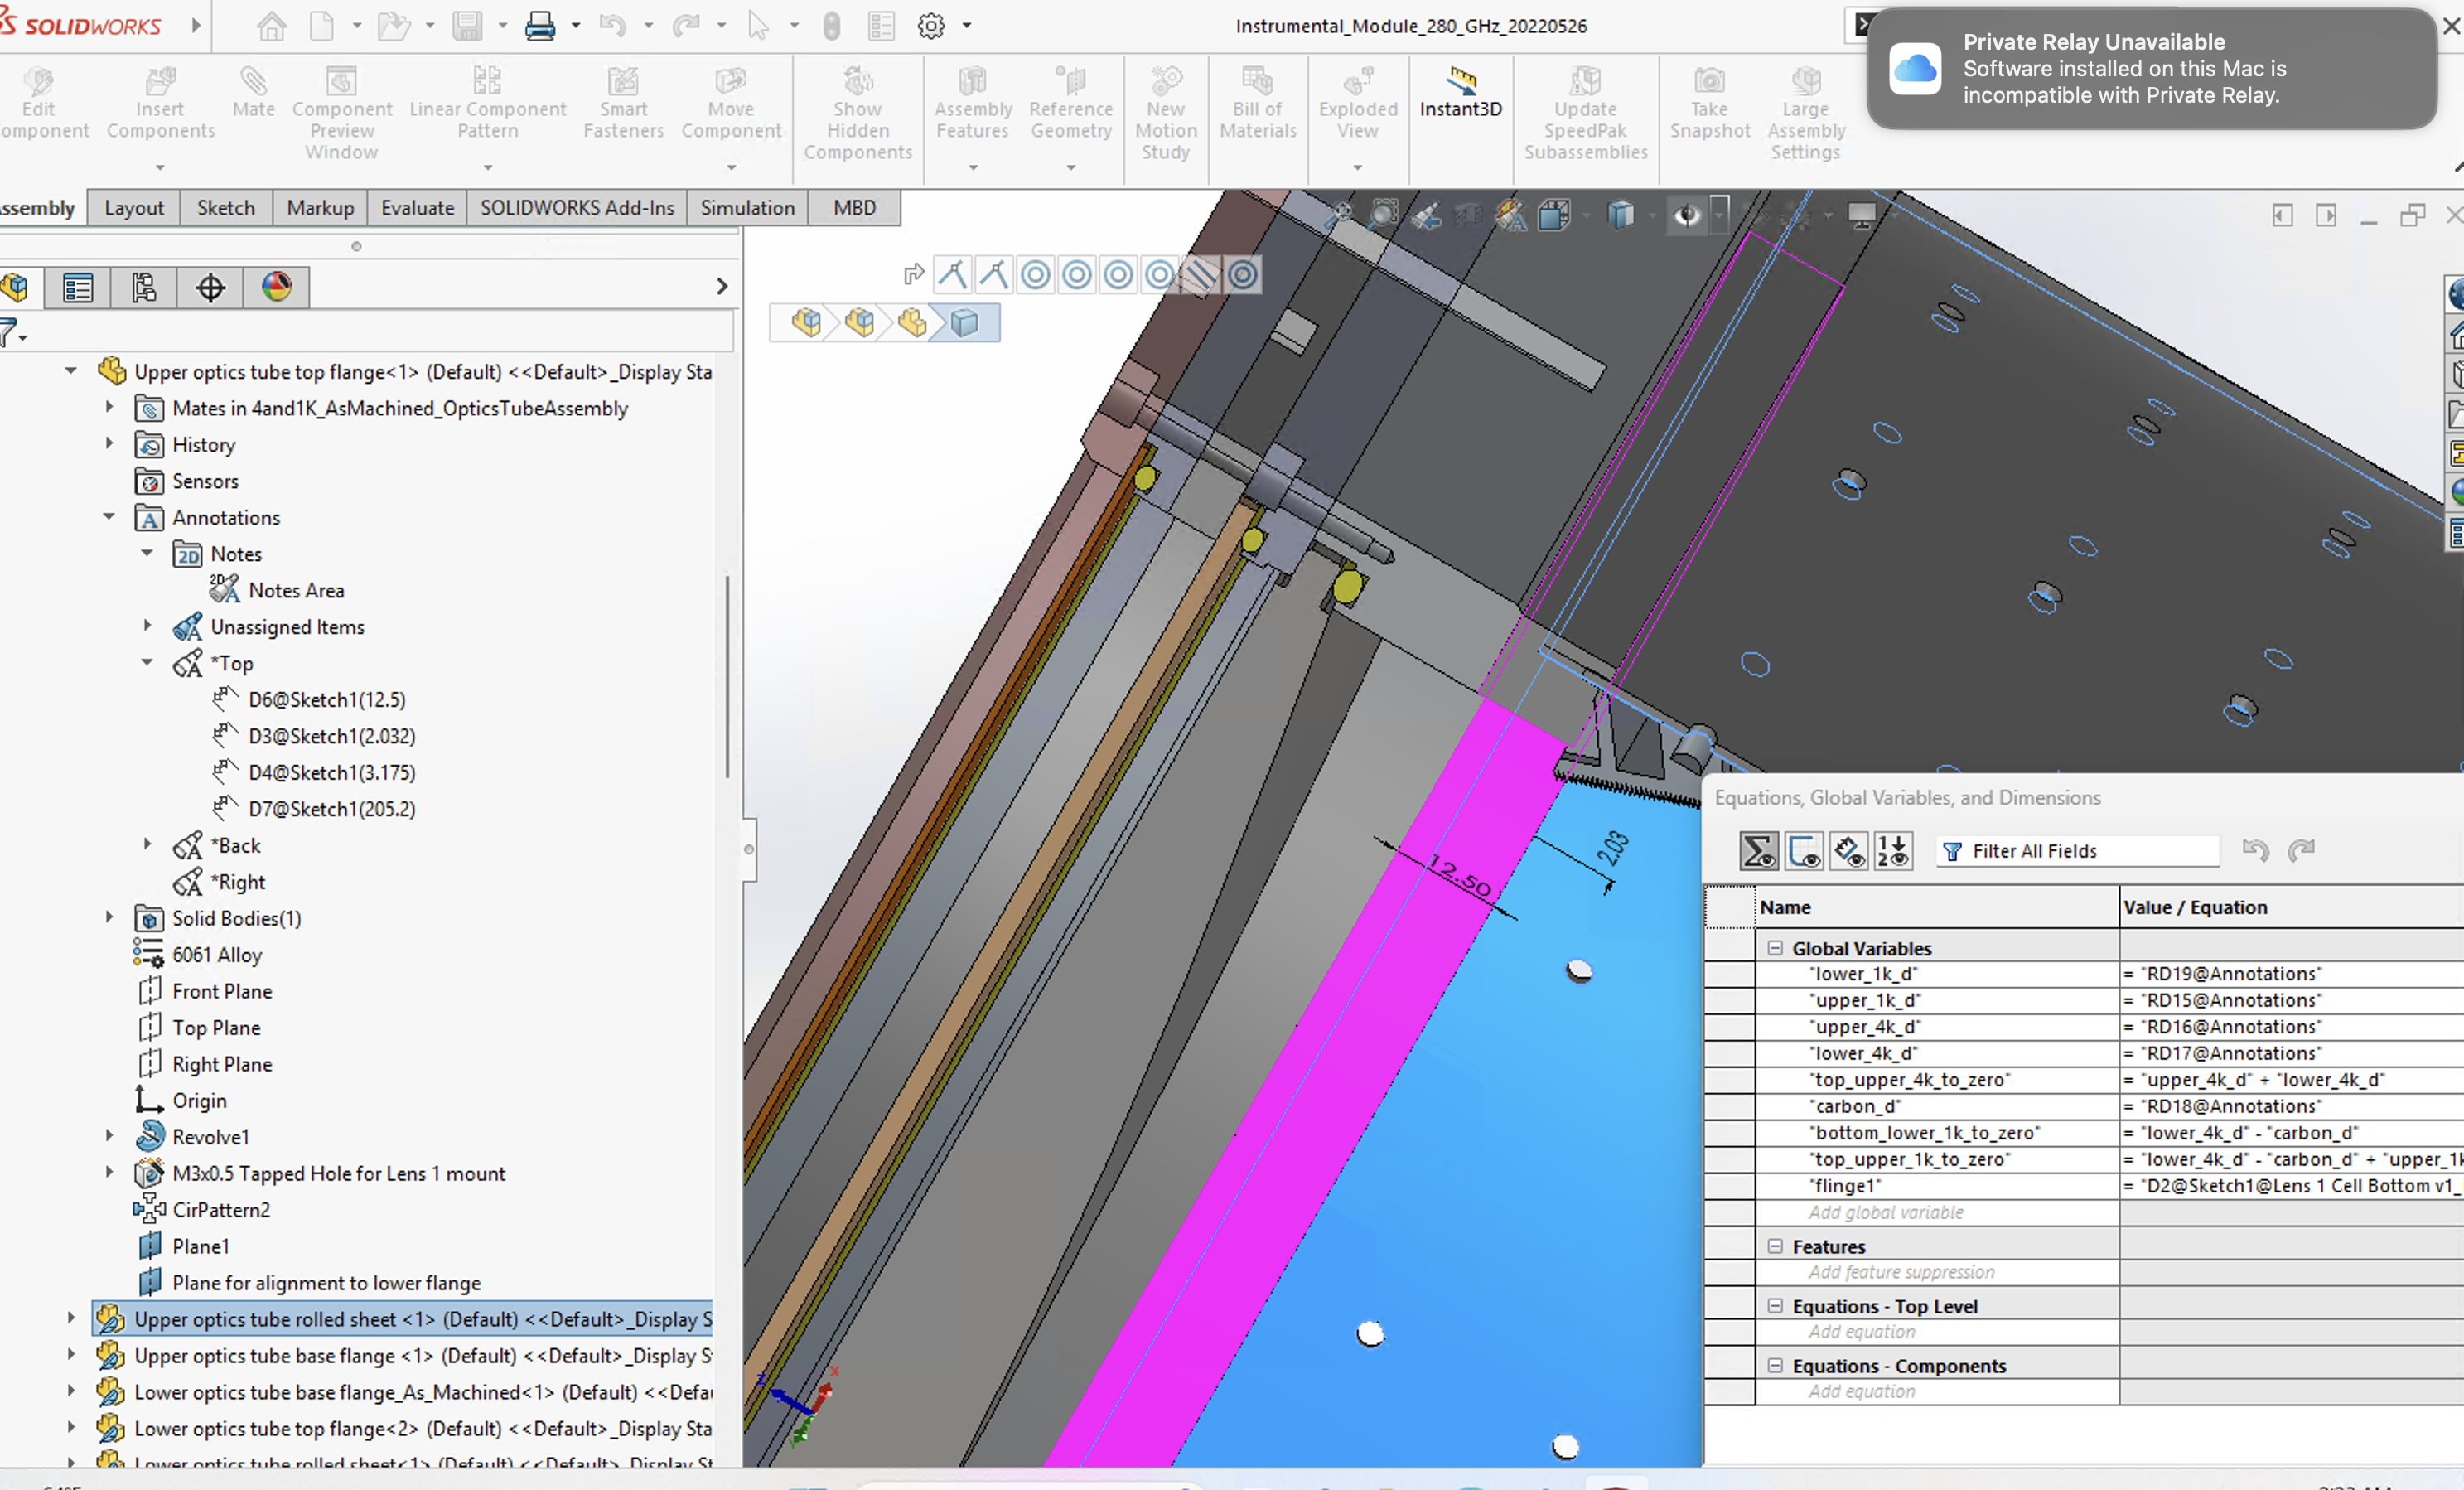Expand Solid Bodies(1) node
2464x1490 pixels.
point(109,917)
